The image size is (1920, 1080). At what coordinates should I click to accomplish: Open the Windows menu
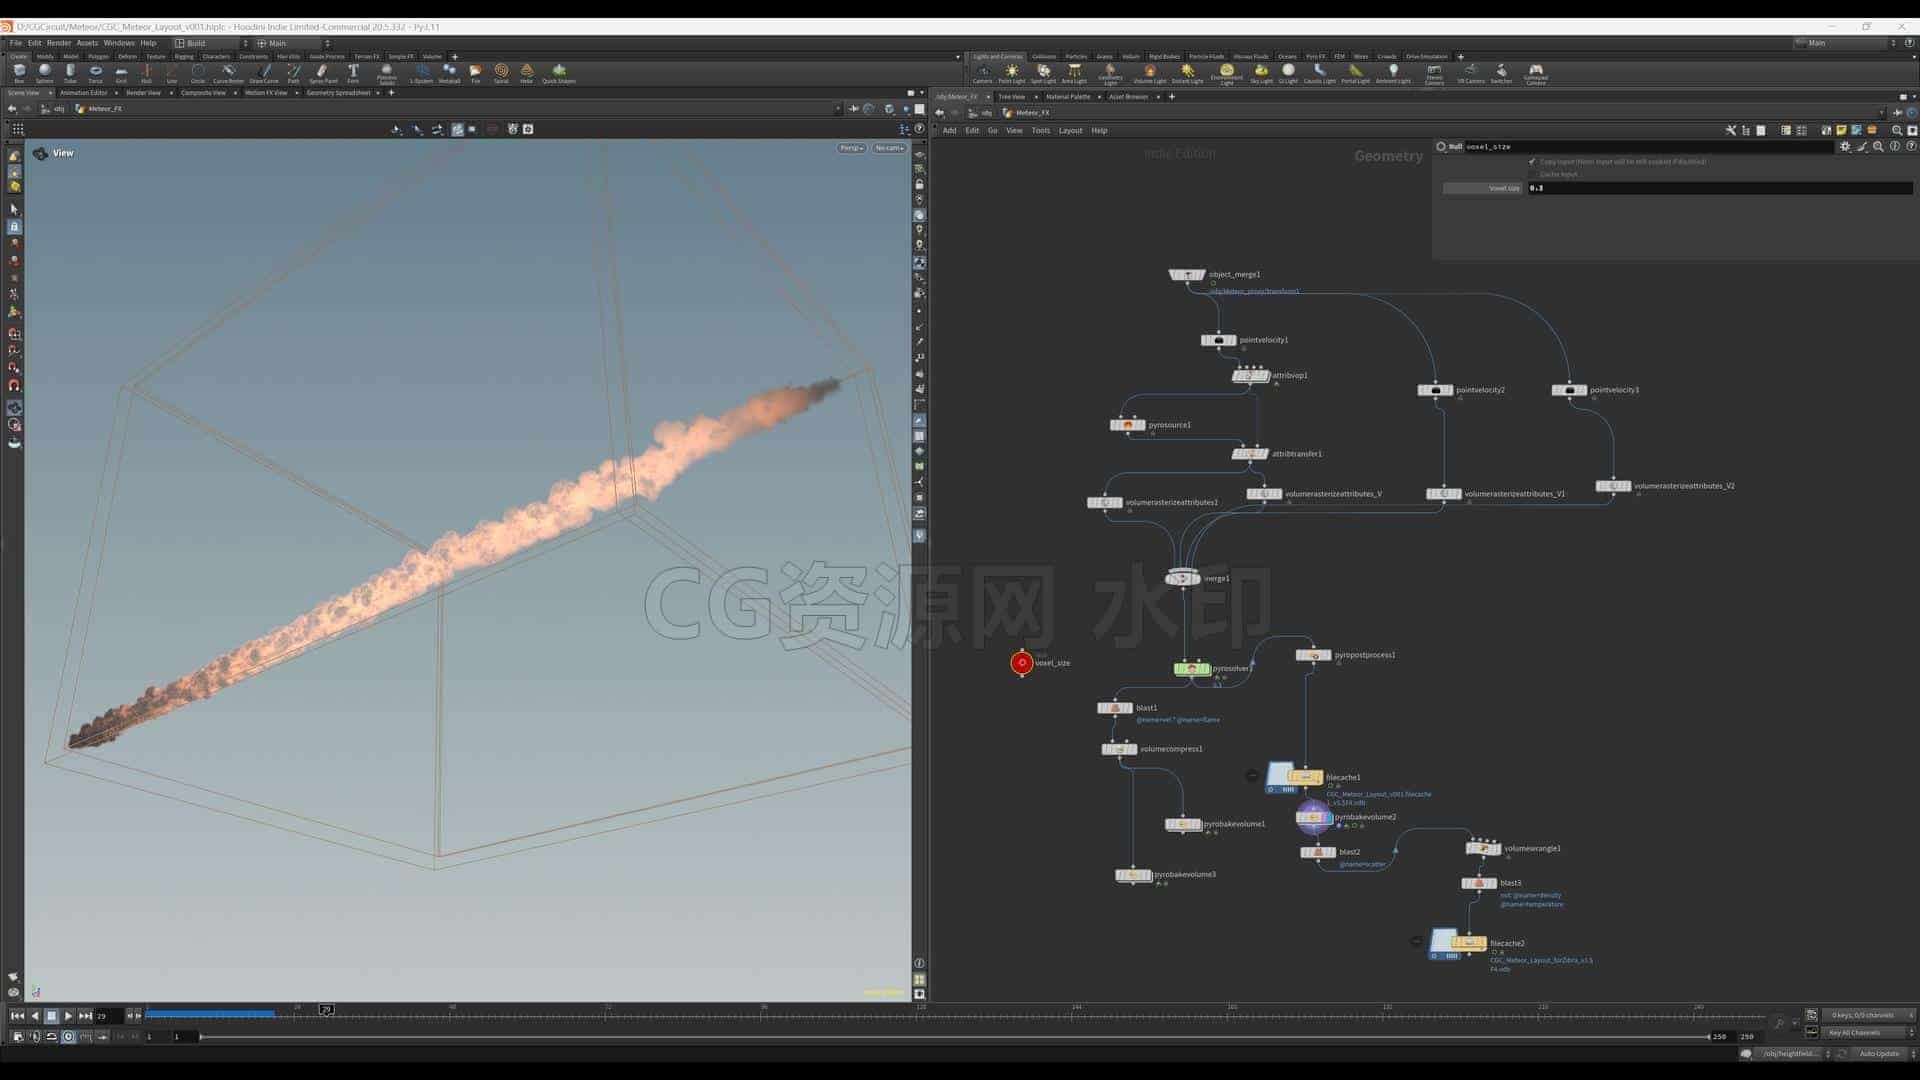[118, 43]
